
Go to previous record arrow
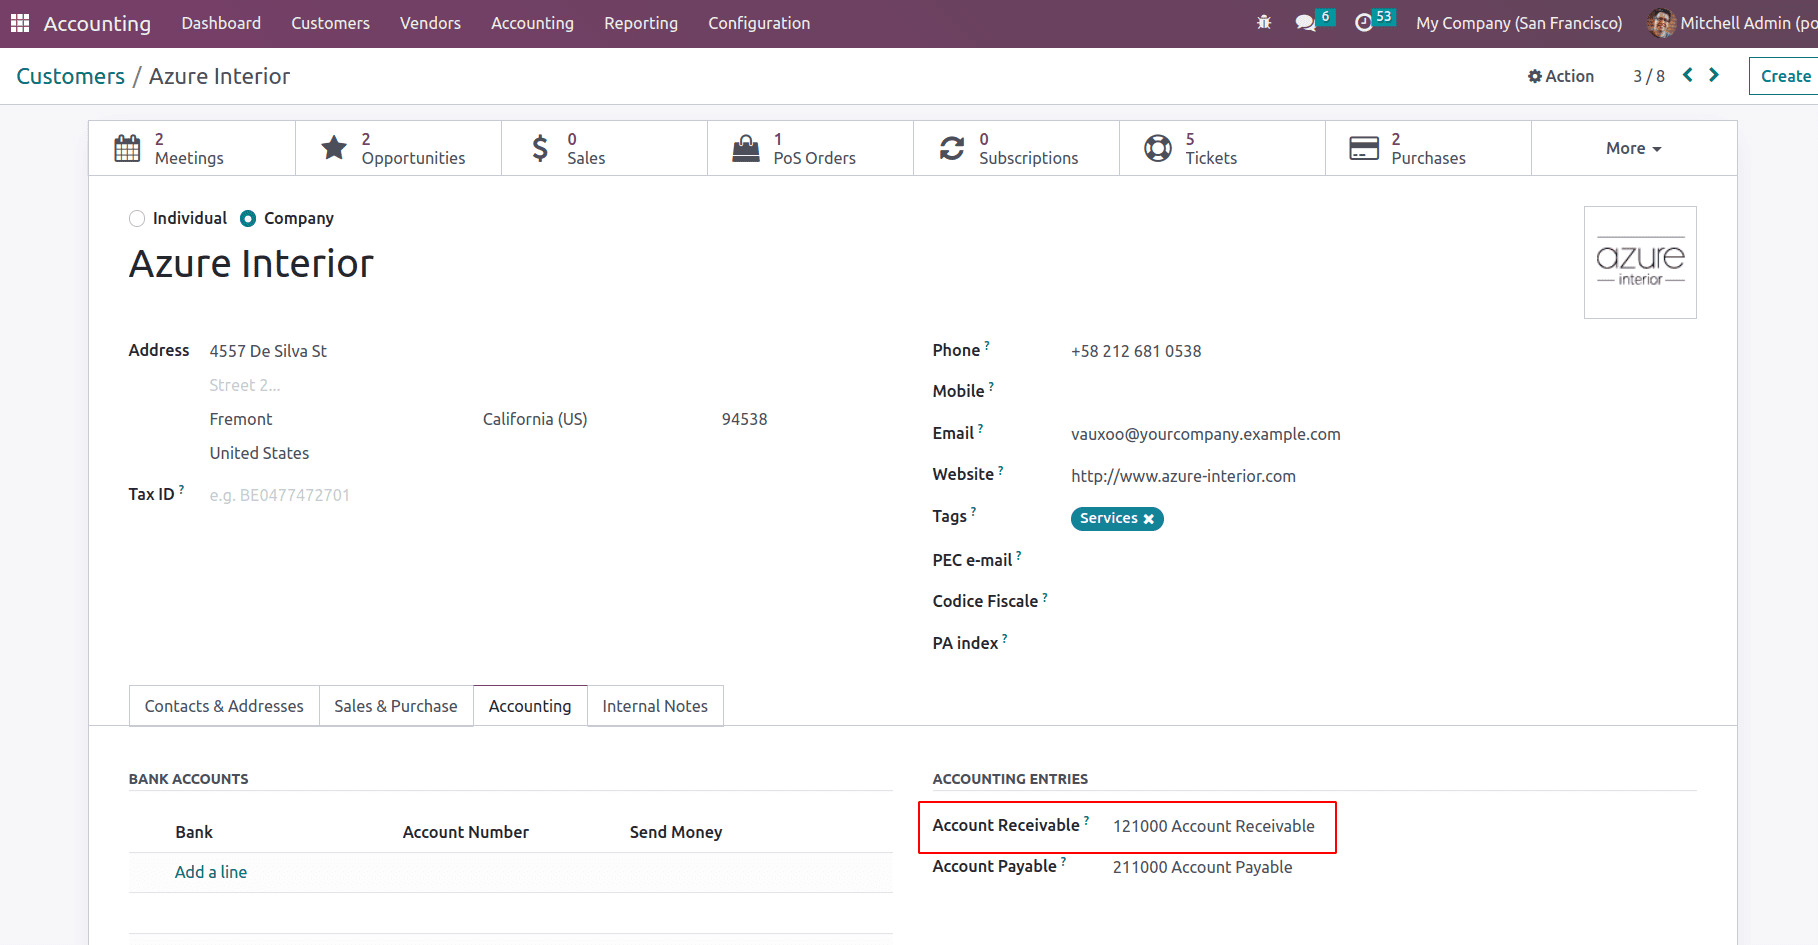coord(1688,75)
